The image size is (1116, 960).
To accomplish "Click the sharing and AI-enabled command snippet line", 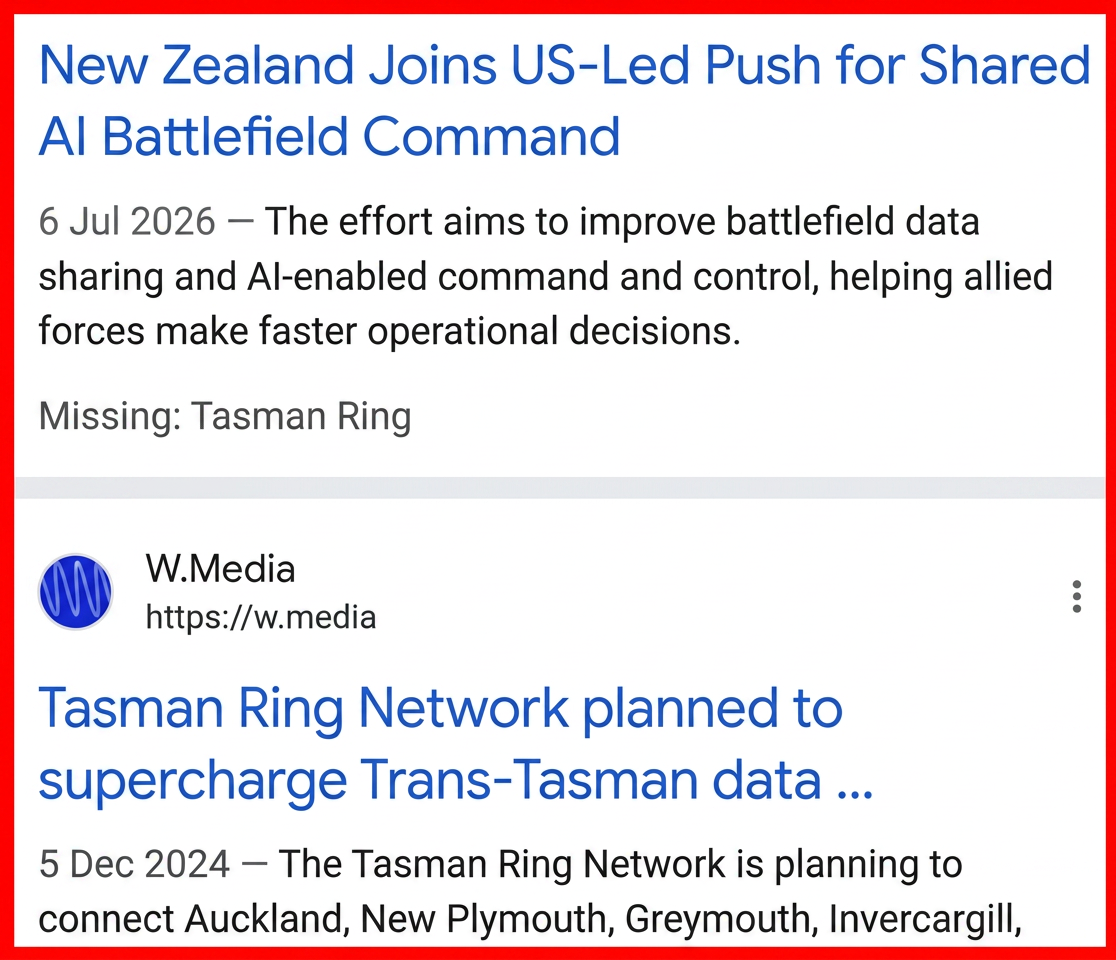I will 545,277.
